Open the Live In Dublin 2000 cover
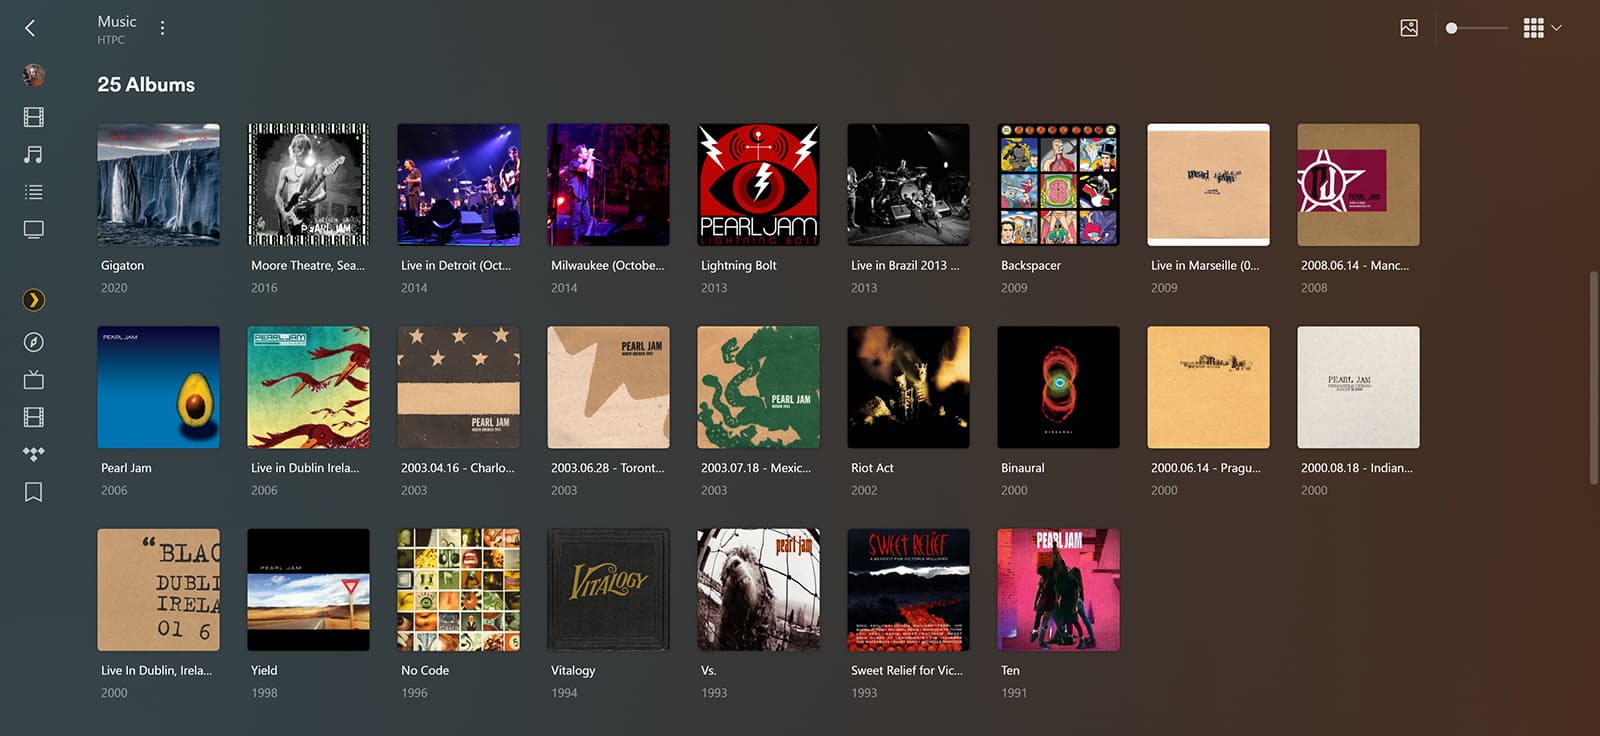Image resolution: width=1600 pixels, height=736 pixels. (158, 590)
